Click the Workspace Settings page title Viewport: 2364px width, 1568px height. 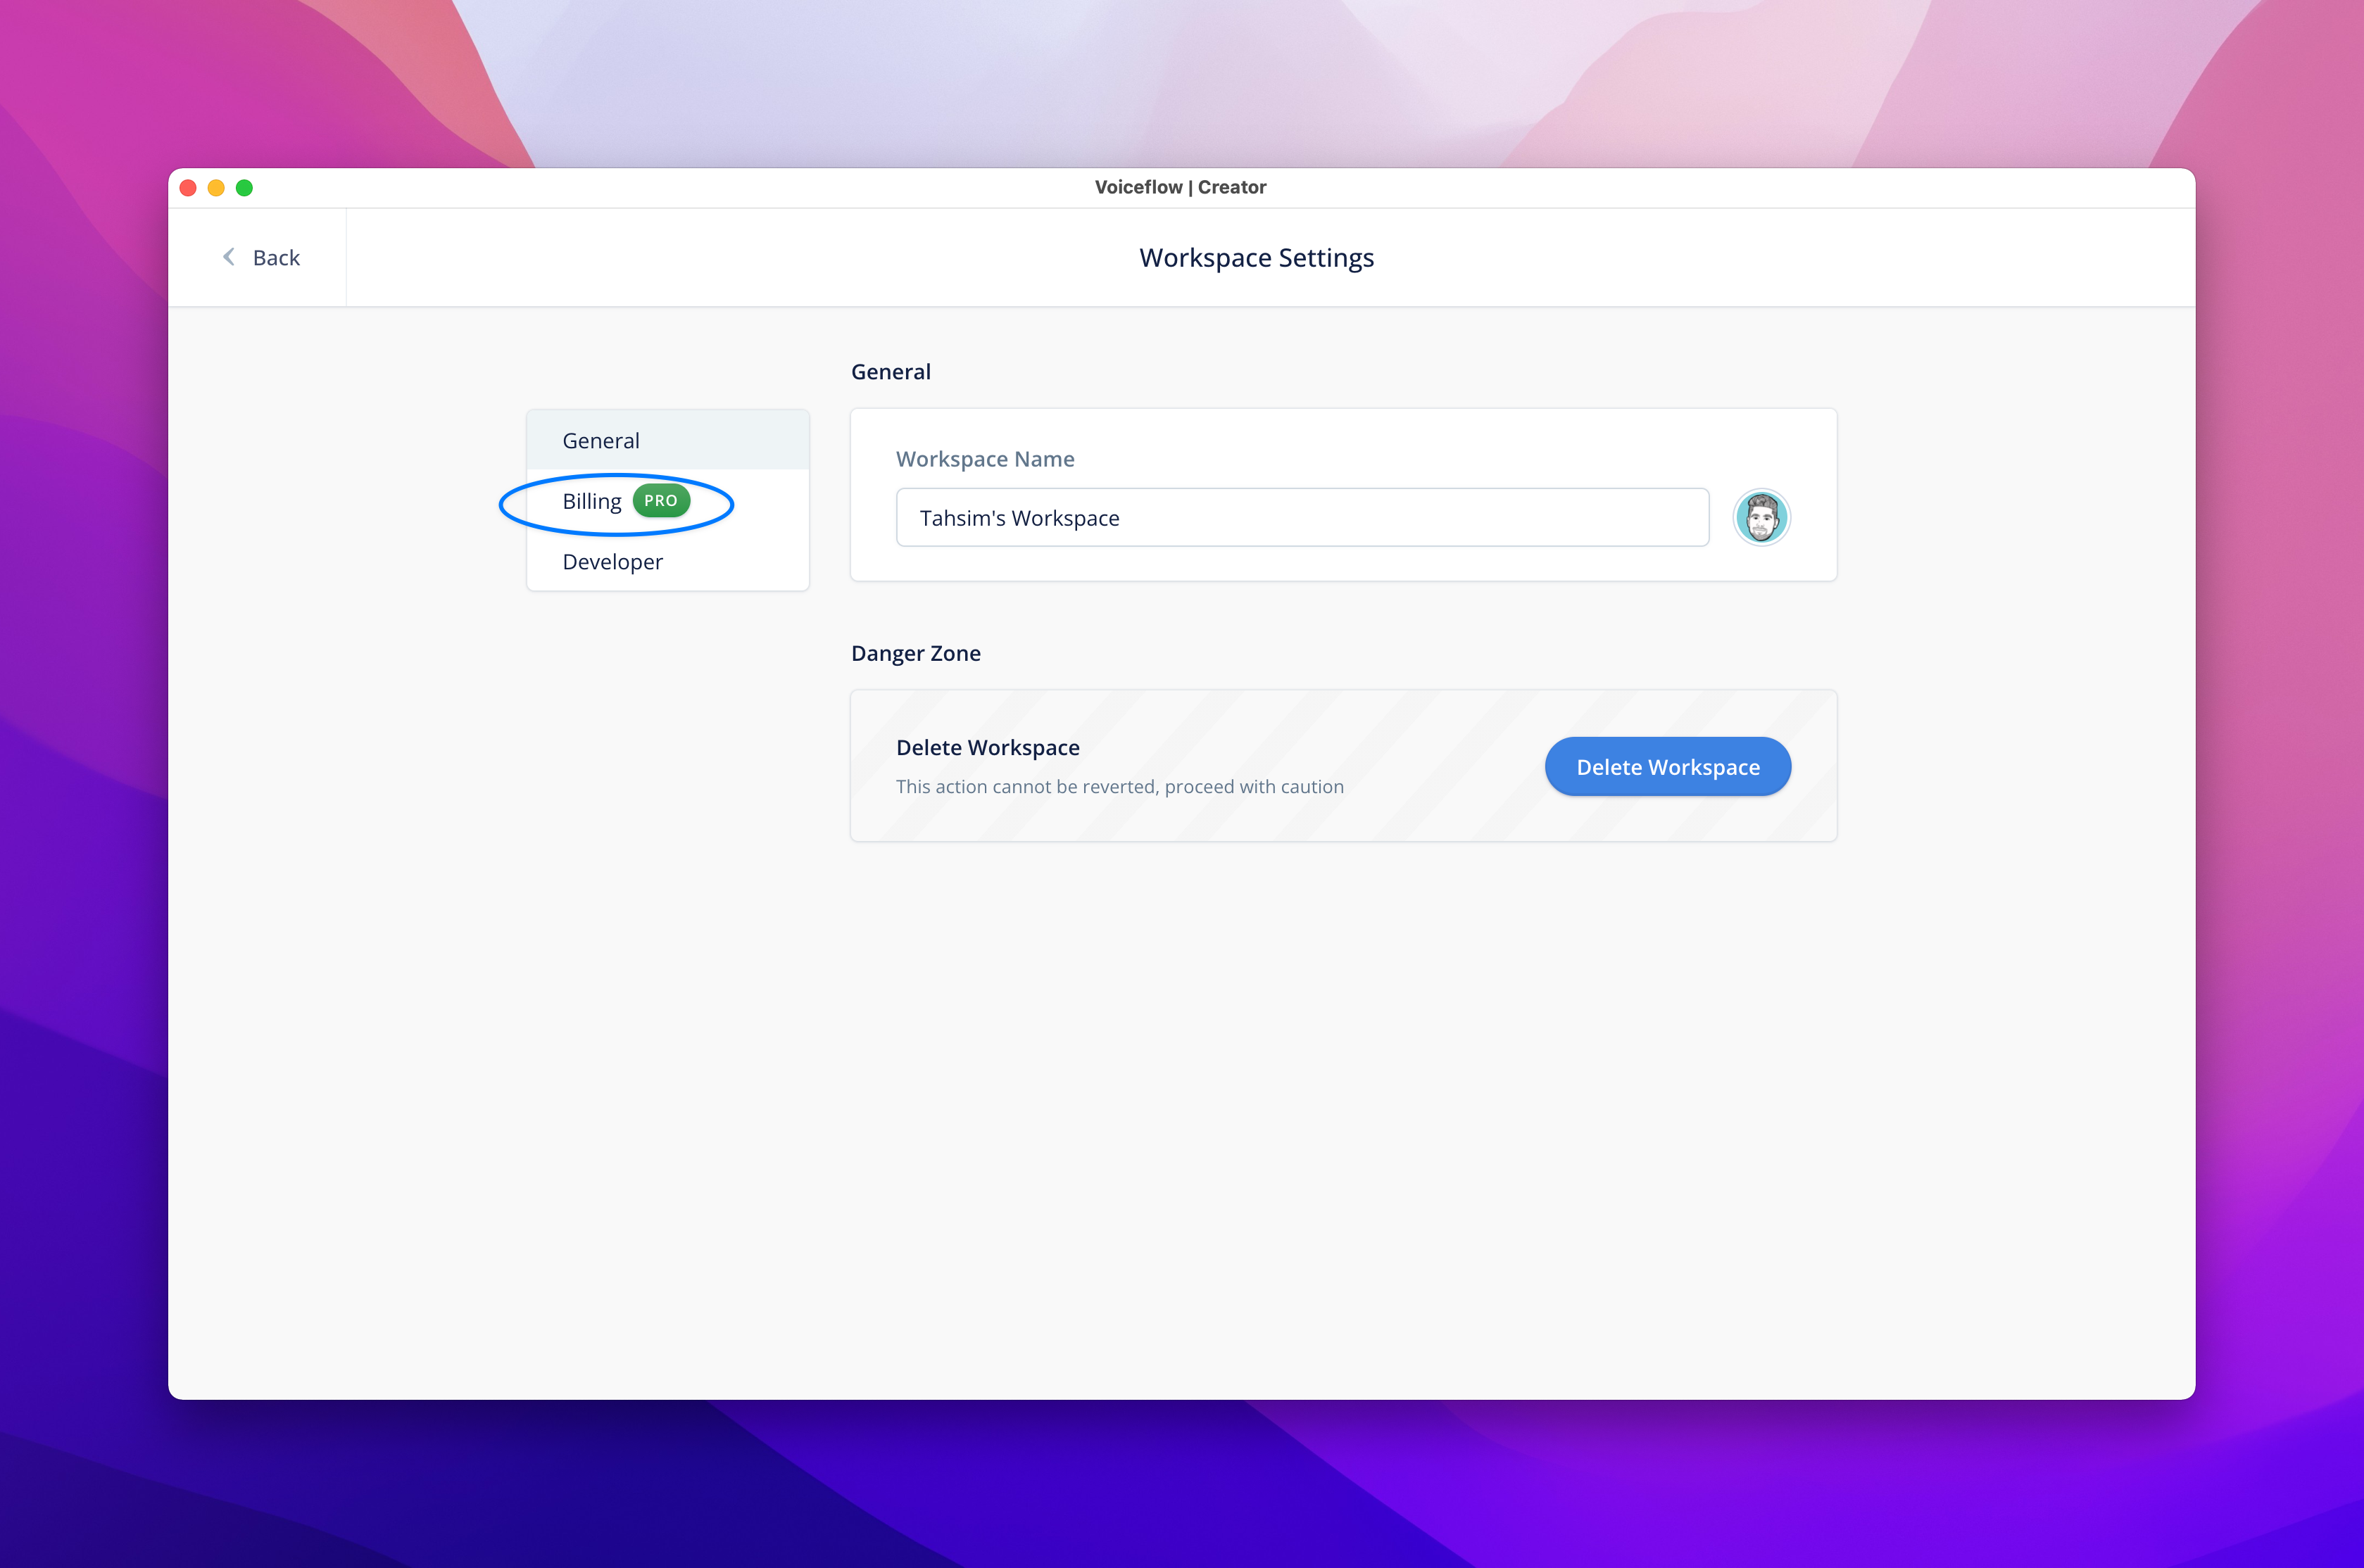(x=1256, y=258)
